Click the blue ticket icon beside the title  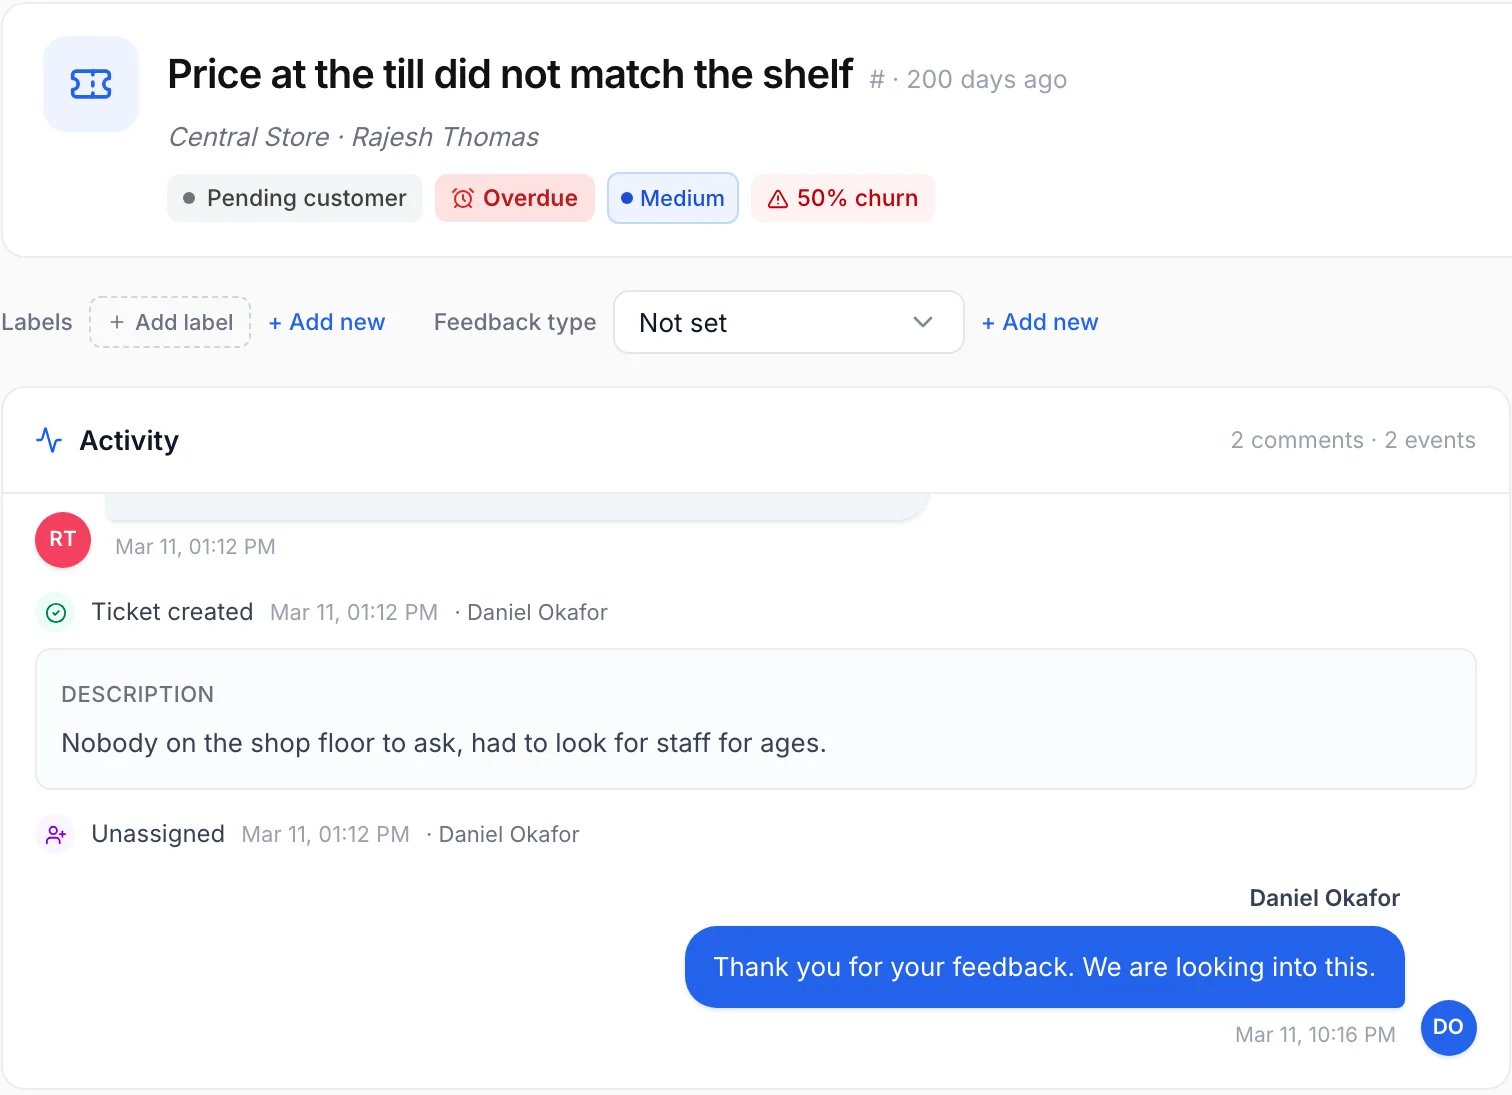[91, 84]
